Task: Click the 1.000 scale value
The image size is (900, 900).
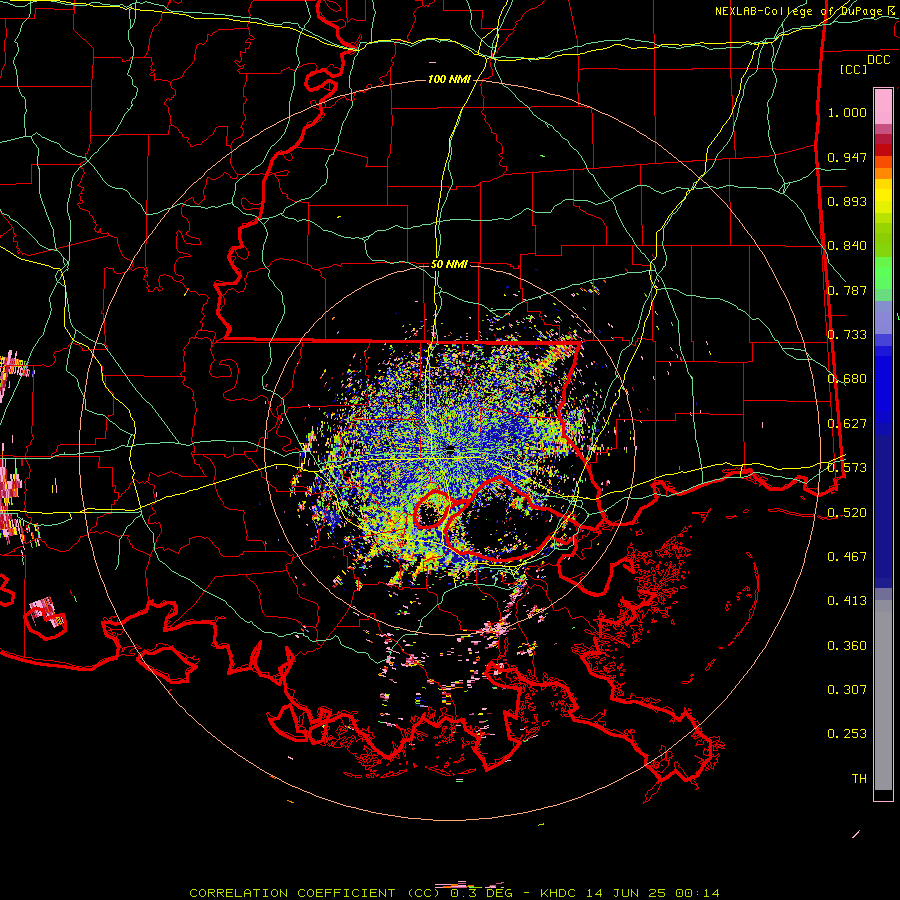Action: tap(847, 112)
